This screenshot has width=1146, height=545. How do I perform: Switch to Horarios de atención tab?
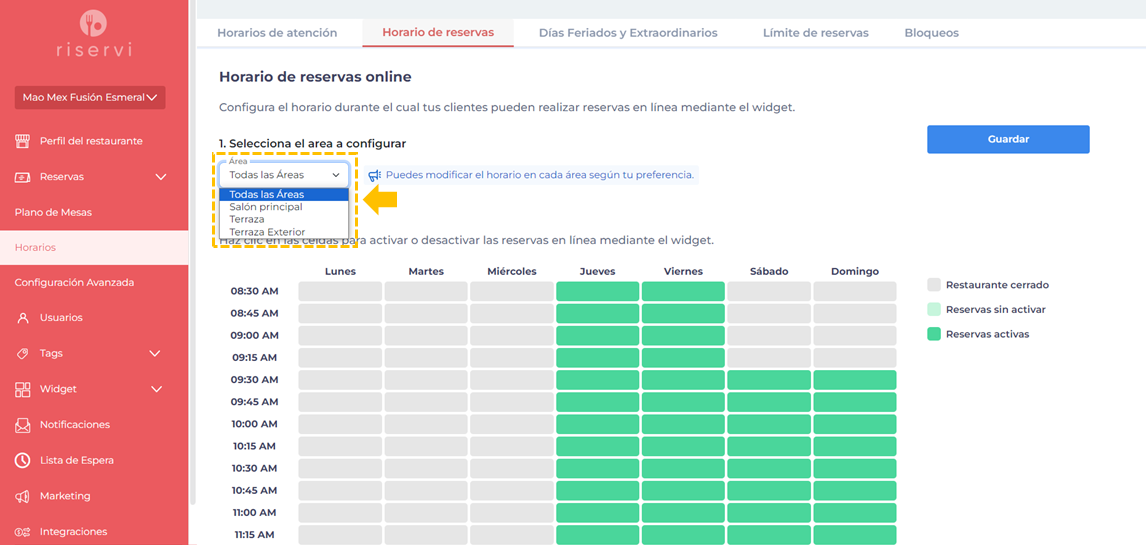[277, 33]
